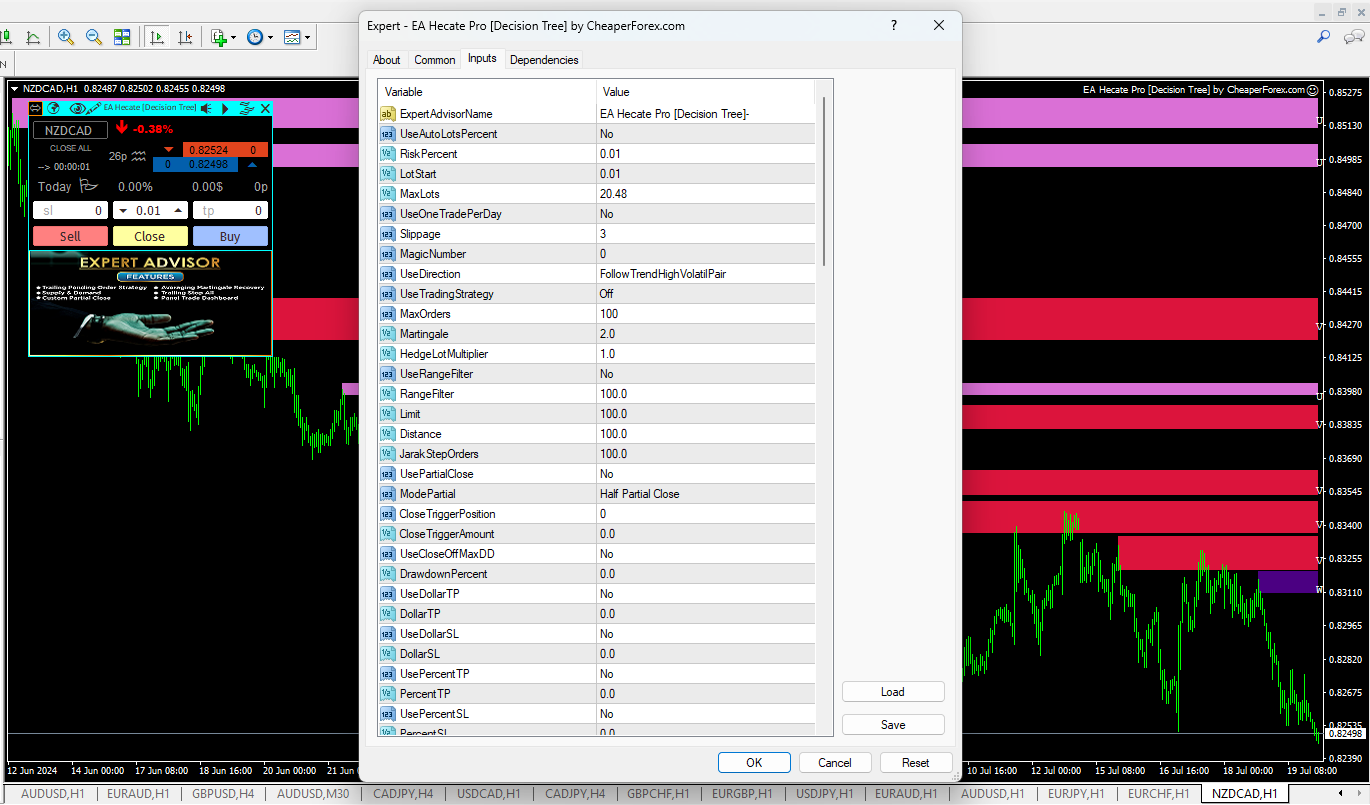
Task: Open the dropdown arrow beside the Templates icon
Action: point(307,38)
